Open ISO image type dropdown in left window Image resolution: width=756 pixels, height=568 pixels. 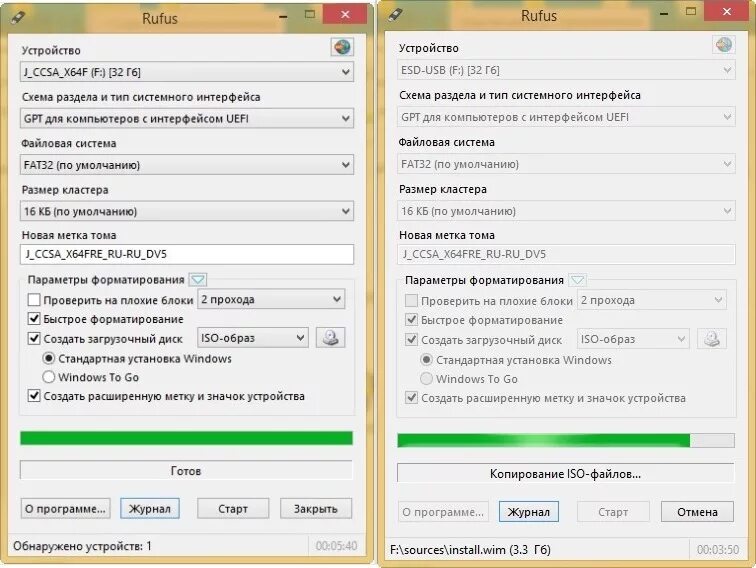point(252,338)
